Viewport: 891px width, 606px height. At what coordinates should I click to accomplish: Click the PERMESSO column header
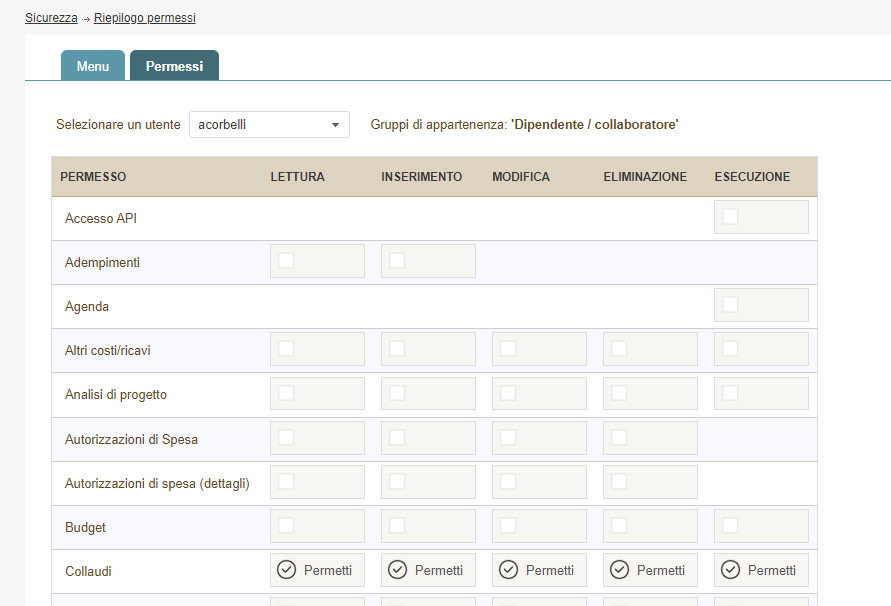click(93, 177)
